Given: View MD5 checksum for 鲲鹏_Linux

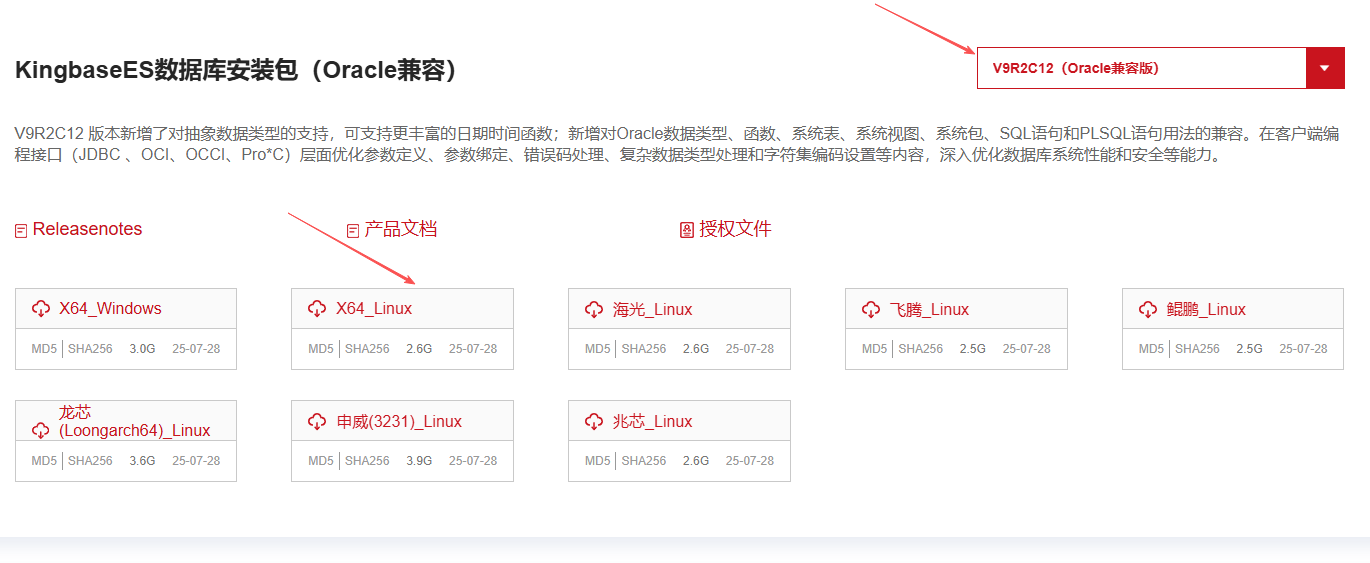Looking at the screenshot, I should 1152,349.
